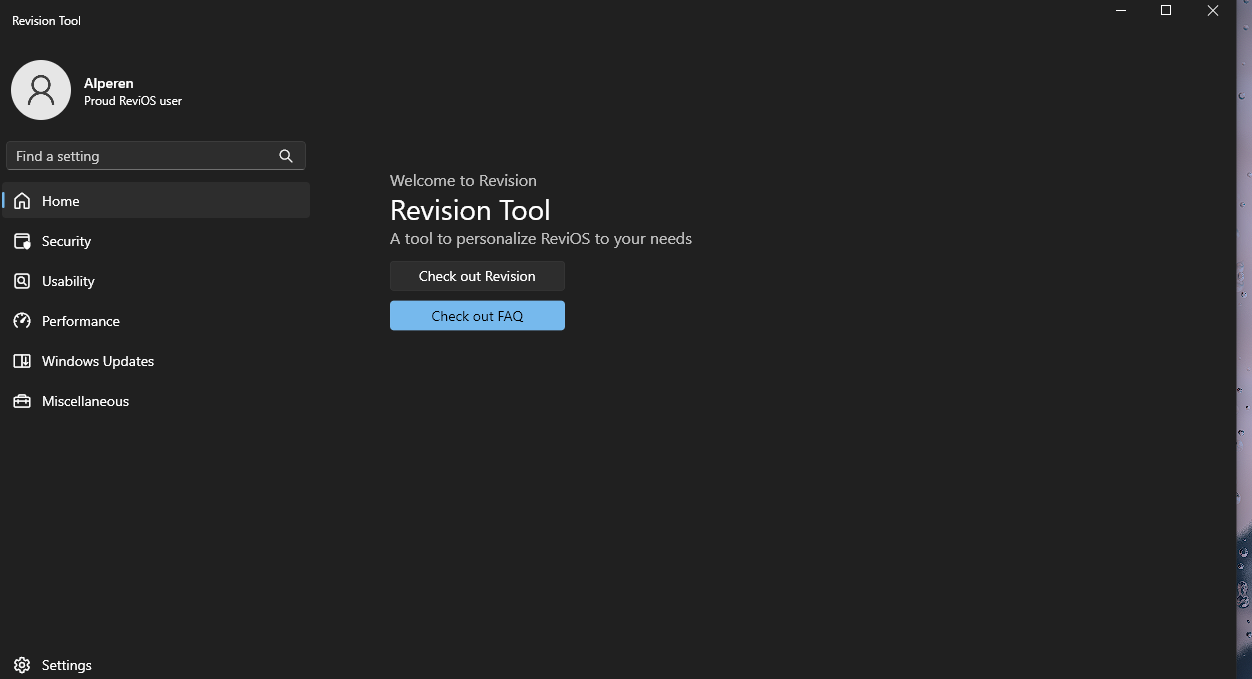
Task: Click the Home house icon in sidebar
Action: (x=22, y=201)
